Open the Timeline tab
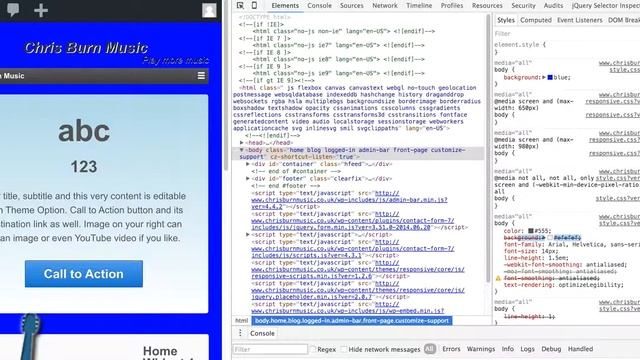Image resolution: width=640 pixels, height=360 pixels. tap(419, 5)
